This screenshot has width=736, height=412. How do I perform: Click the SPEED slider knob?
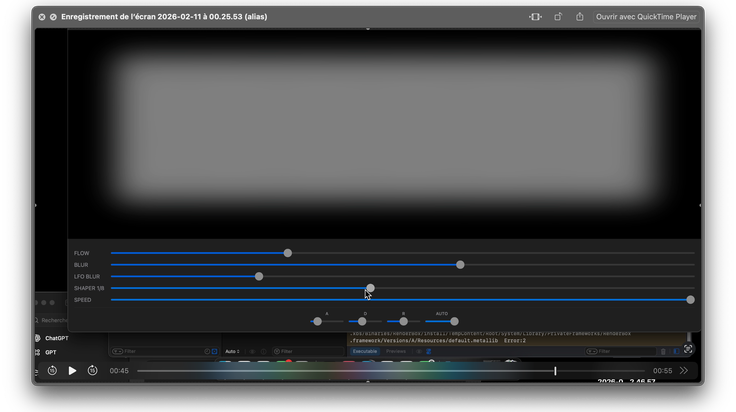[690, 299]
